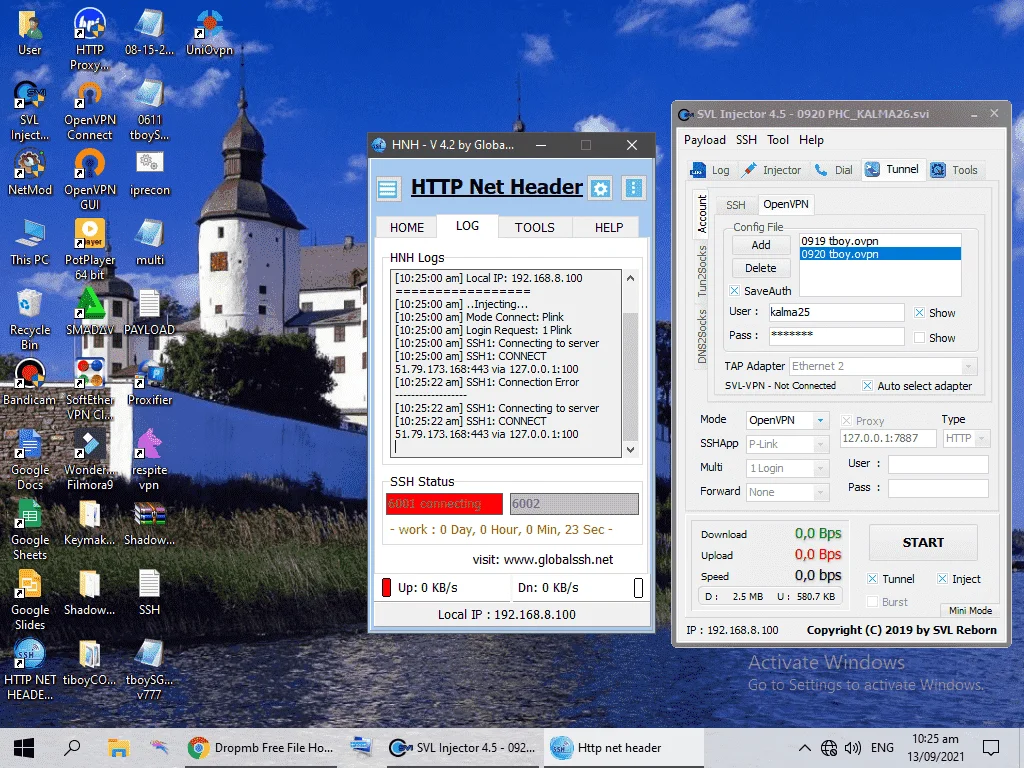The image size is (1024, 768).
Task: Click the red 6001 connecting indicator
Action: pyautogui.click(x=444, y=504)
